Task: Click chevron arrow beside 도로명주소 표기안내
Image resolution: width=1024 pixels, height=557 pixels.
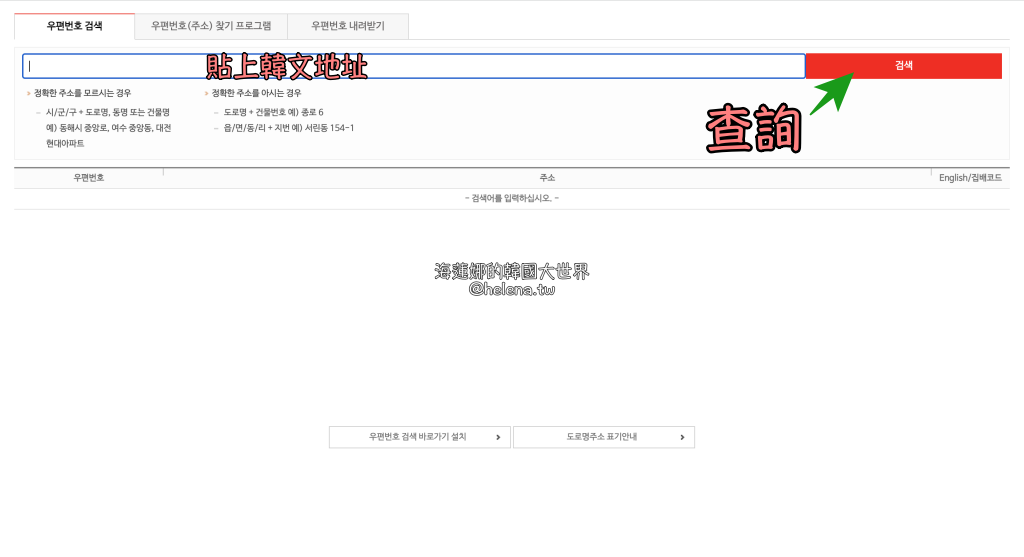Action: [682, 437]
